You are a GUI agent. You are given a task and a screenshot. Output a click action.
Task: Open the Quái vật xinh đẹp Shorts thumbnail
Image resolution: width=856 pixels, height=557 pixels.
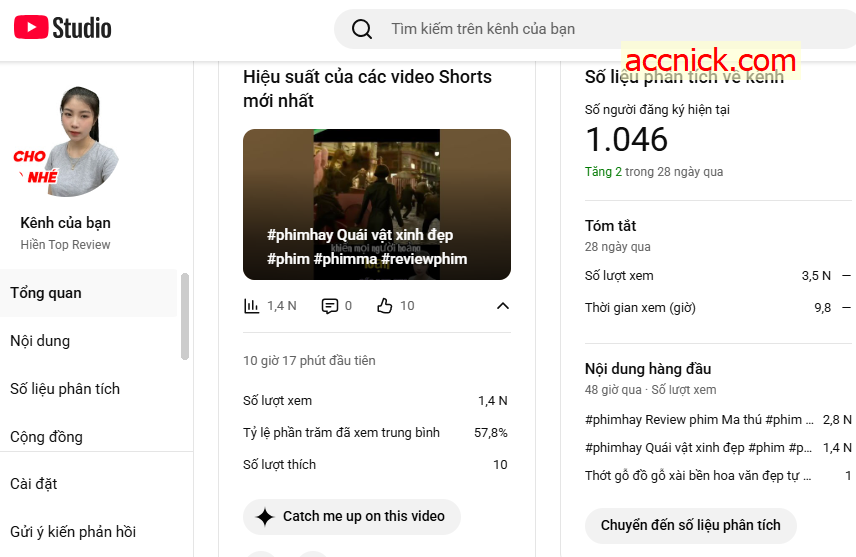[x=377, y=204]
